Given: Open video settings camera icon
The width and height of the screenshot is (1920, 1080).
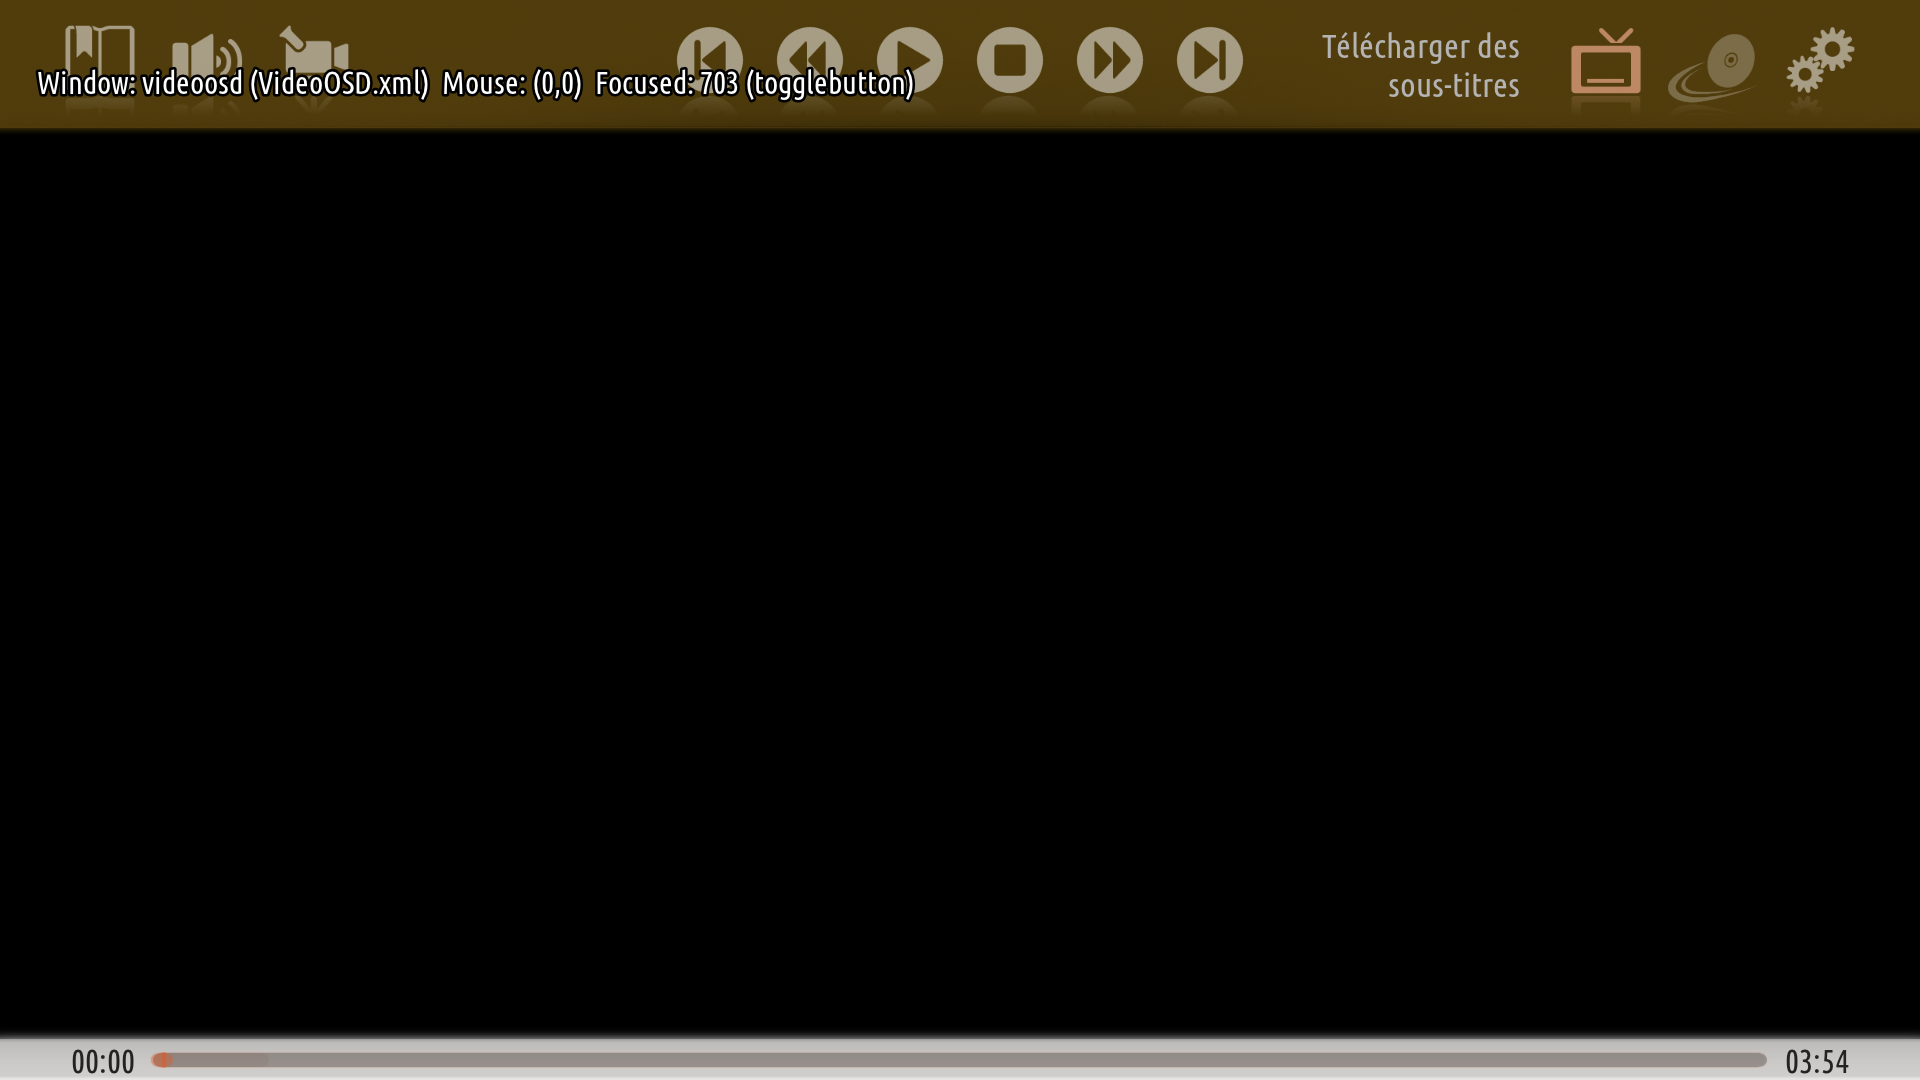Looking at the screenshot, I should [314, 60].
